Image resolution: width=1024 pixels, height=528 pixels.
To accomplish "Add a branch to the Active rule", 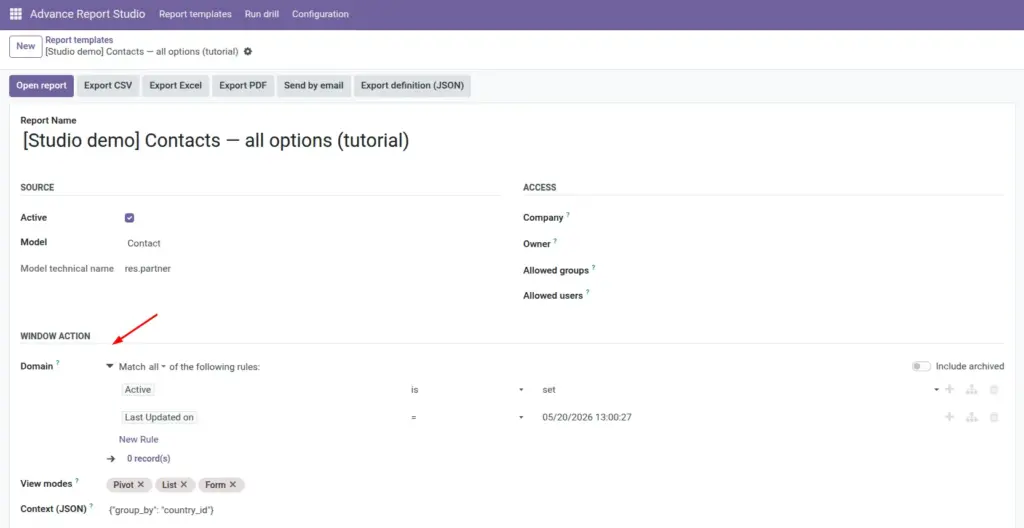I will point(972,389).
